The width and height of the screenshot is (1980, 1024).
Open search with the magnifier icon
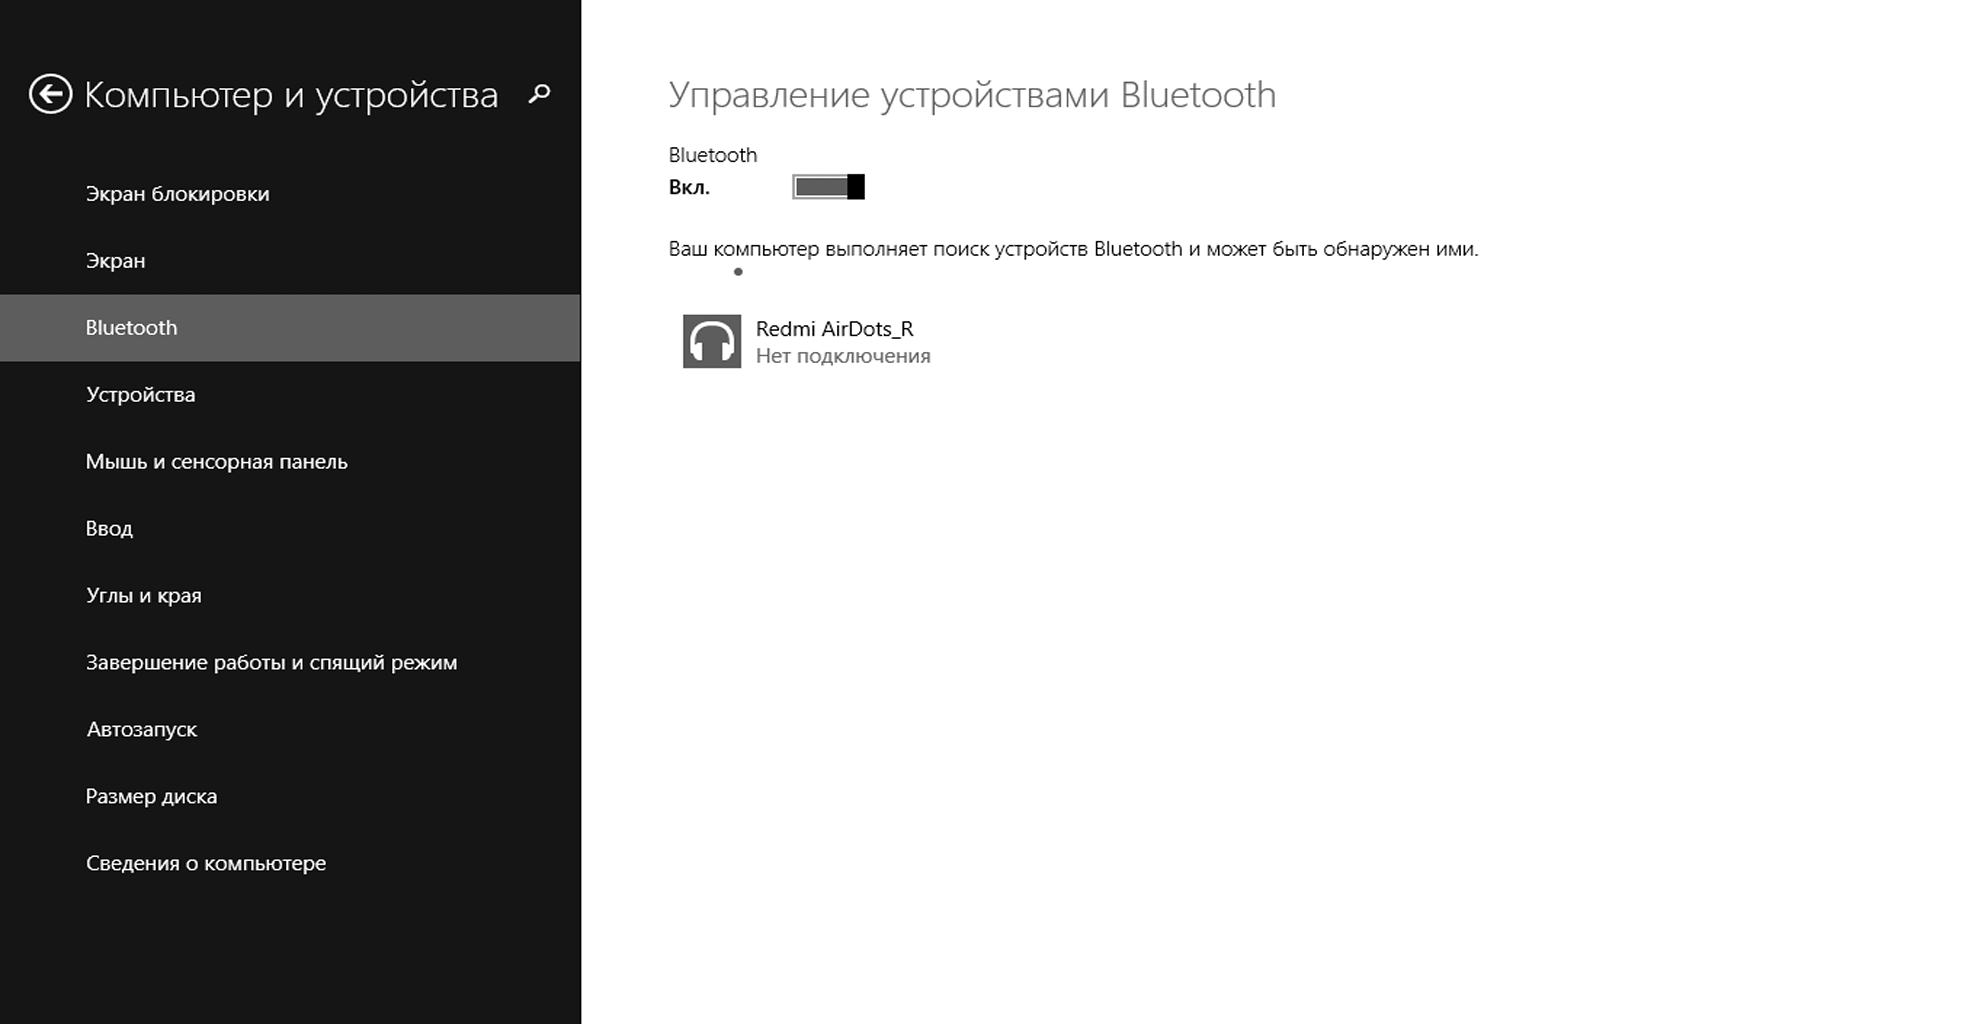click(x=539, y=94)
